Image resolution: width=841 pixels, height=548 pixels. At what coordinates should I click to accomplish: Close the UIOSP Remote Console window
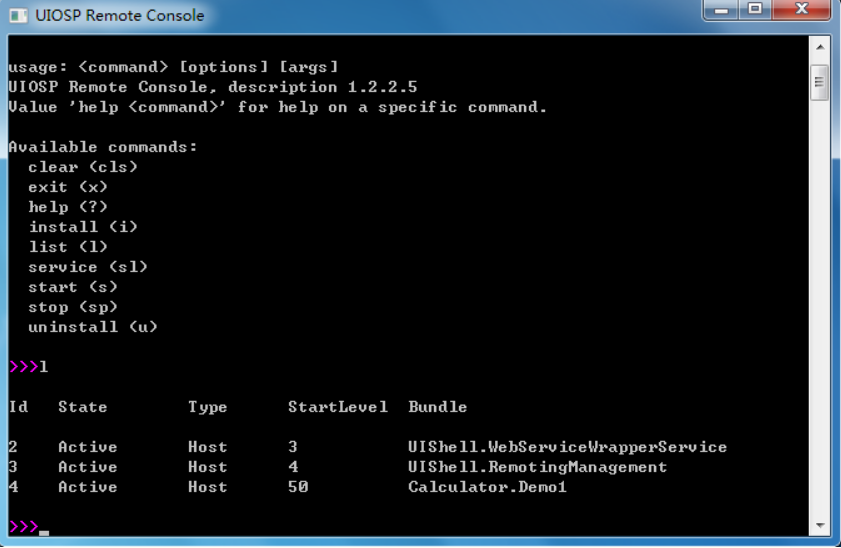pyautogui.click(x=801, y=9)
